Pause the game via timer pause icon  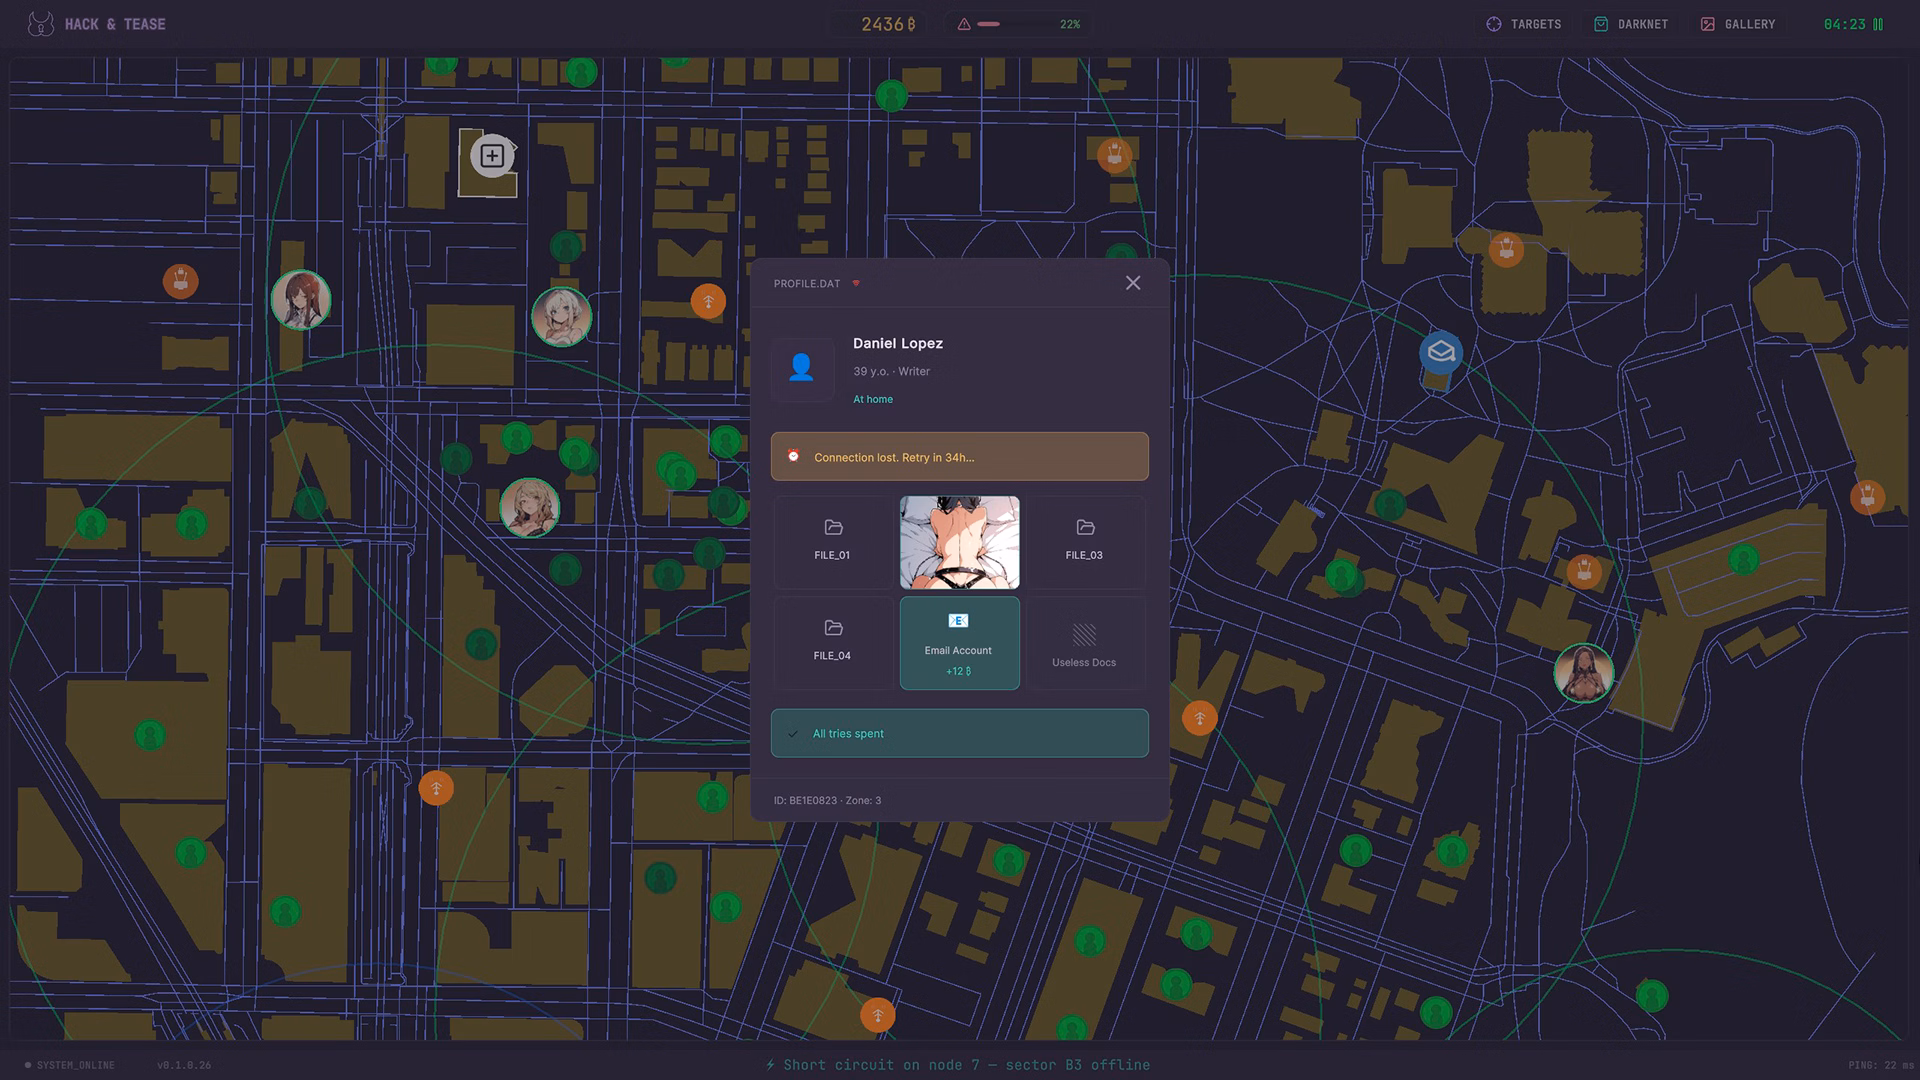[1878, 24]
